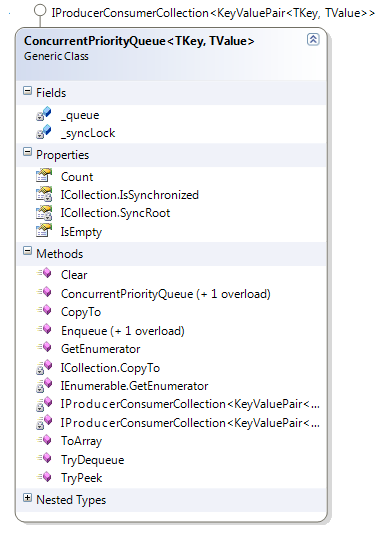The width and height of the screenshot is (385, 535).
Task: Click the TryDequeue method icon
Action: click(x=44, y=458)
